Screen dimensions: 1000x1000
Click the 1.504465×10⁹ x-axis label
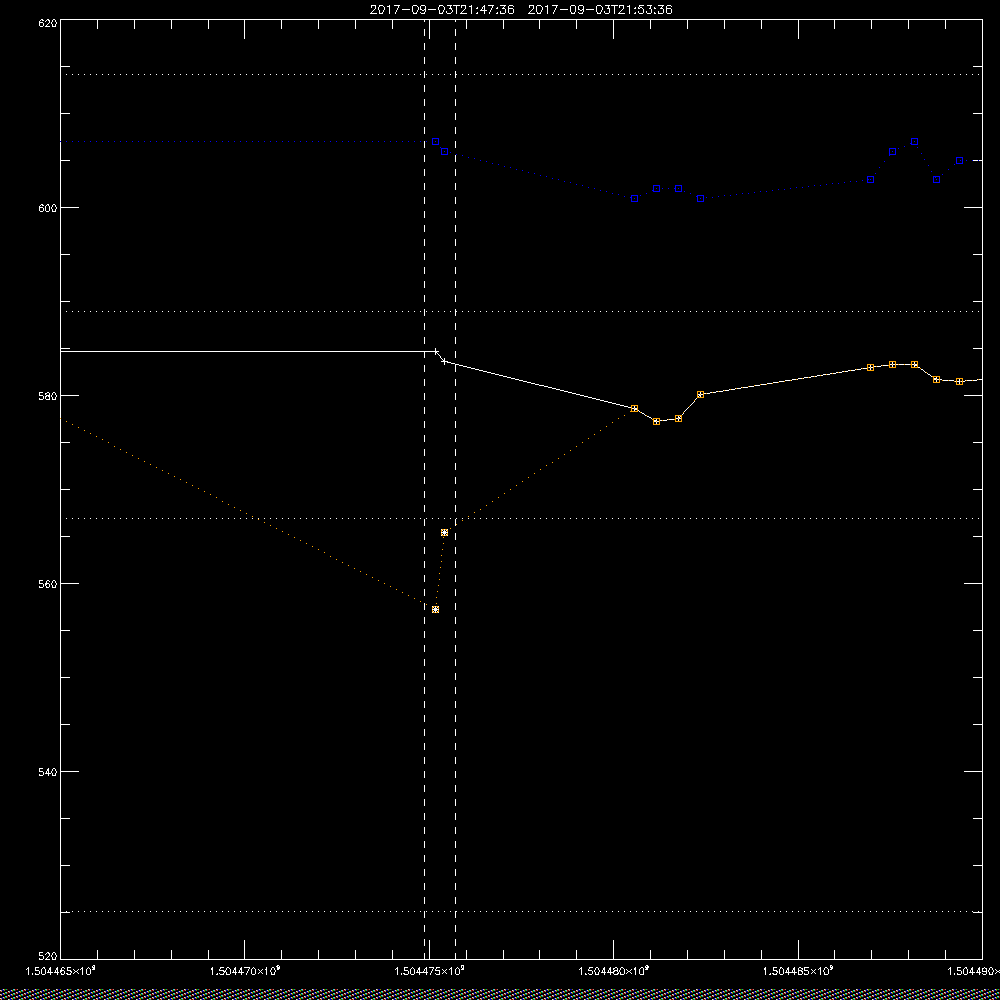[x=61, y=971]
